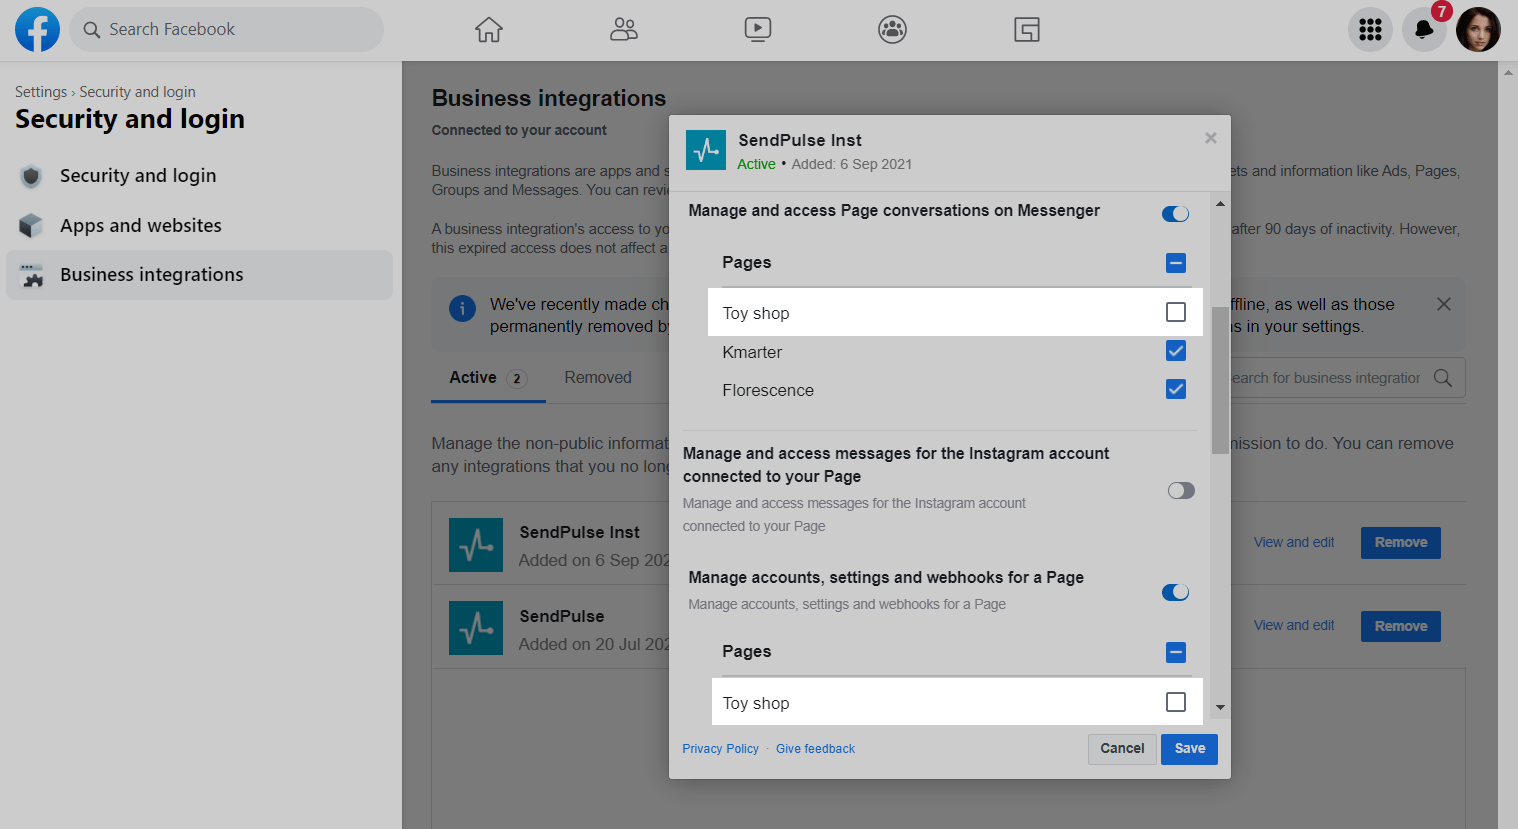The height and width of the screenshot is (829, 1518).
Task: Open Security and login in the sidebar
Action: coord(199,176)
